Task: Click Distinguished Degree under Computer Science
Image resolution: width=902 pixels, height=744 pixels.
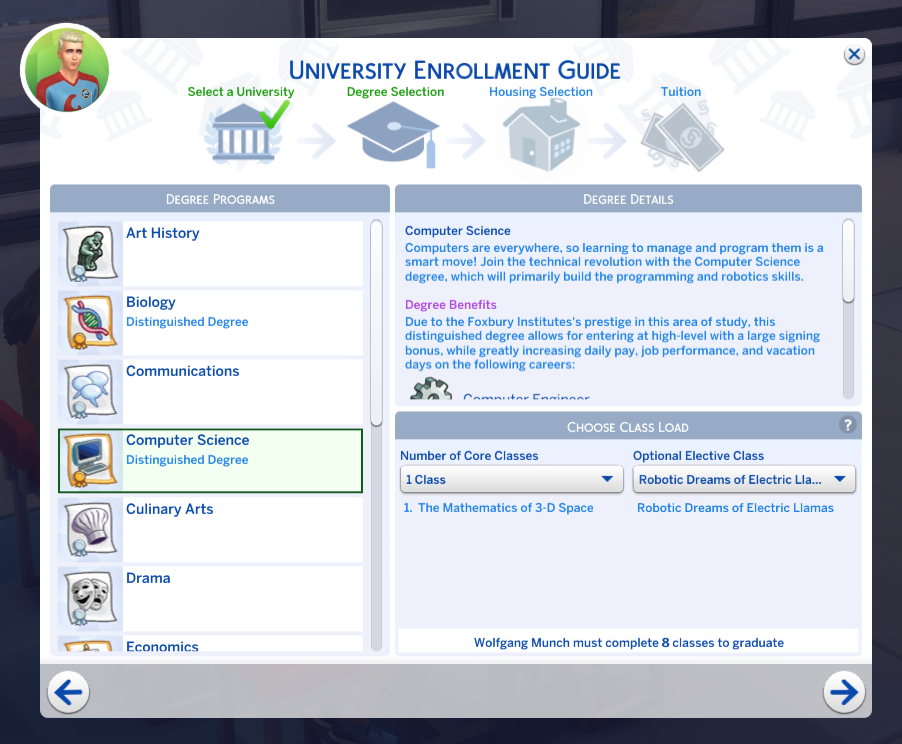Action: pos(187,460)
